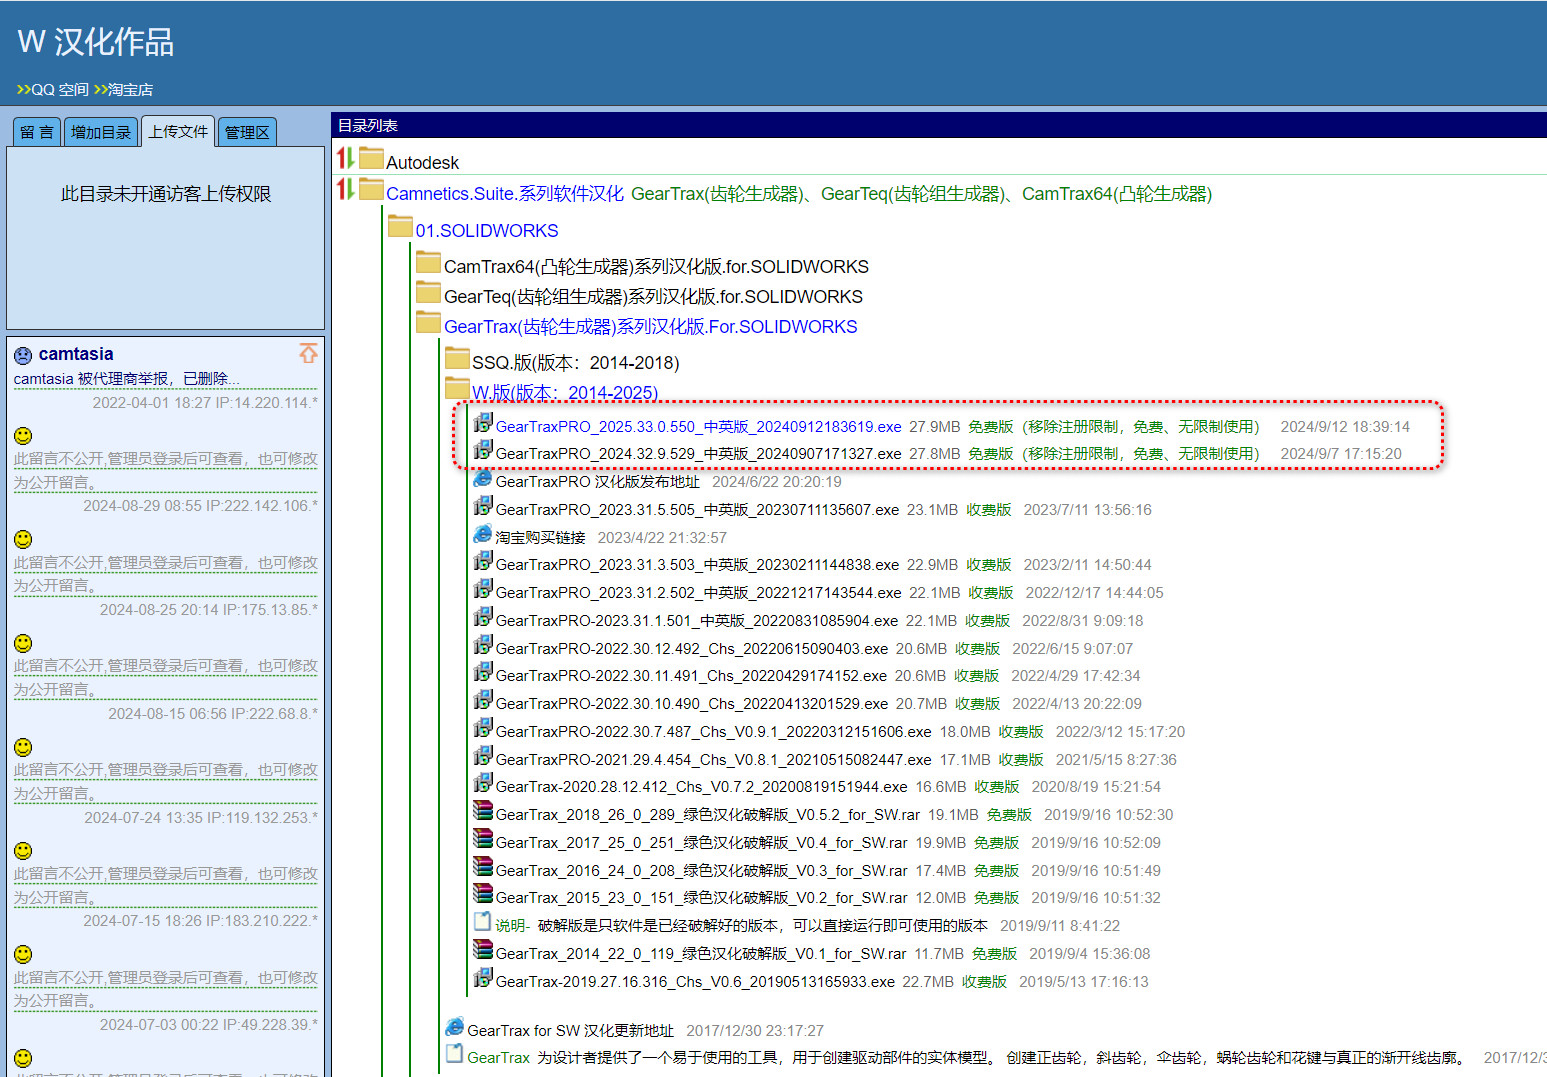The image size is (1547, 1077).
Task: Click the sort arrows beside Camnetics.Suite folder
Action: click(x=345, y=188)
